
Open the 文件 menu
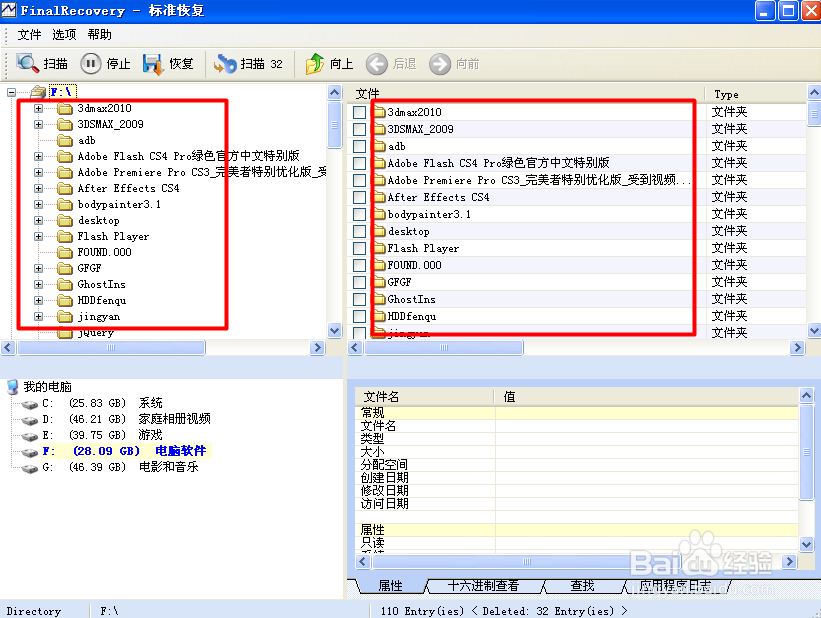point(29,35)
